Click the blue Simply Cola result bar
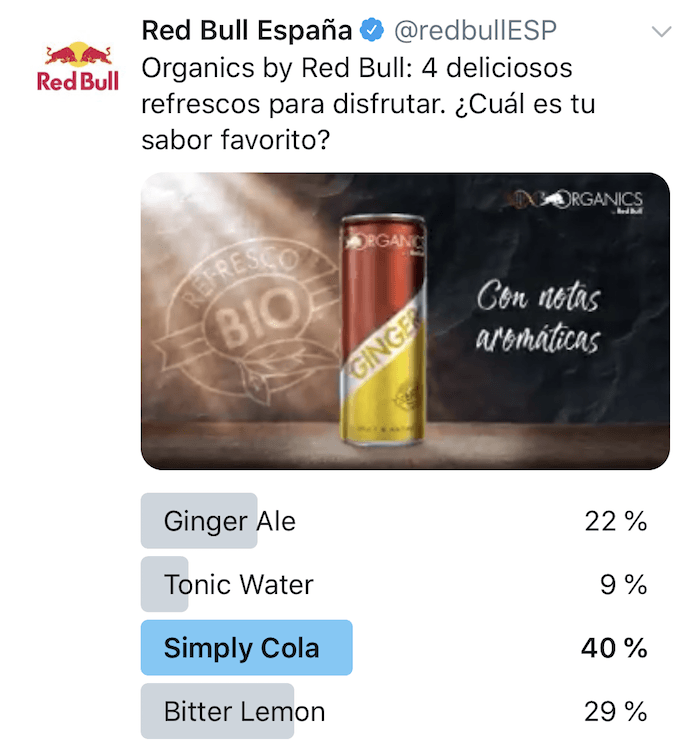 (x=247, y=648)
